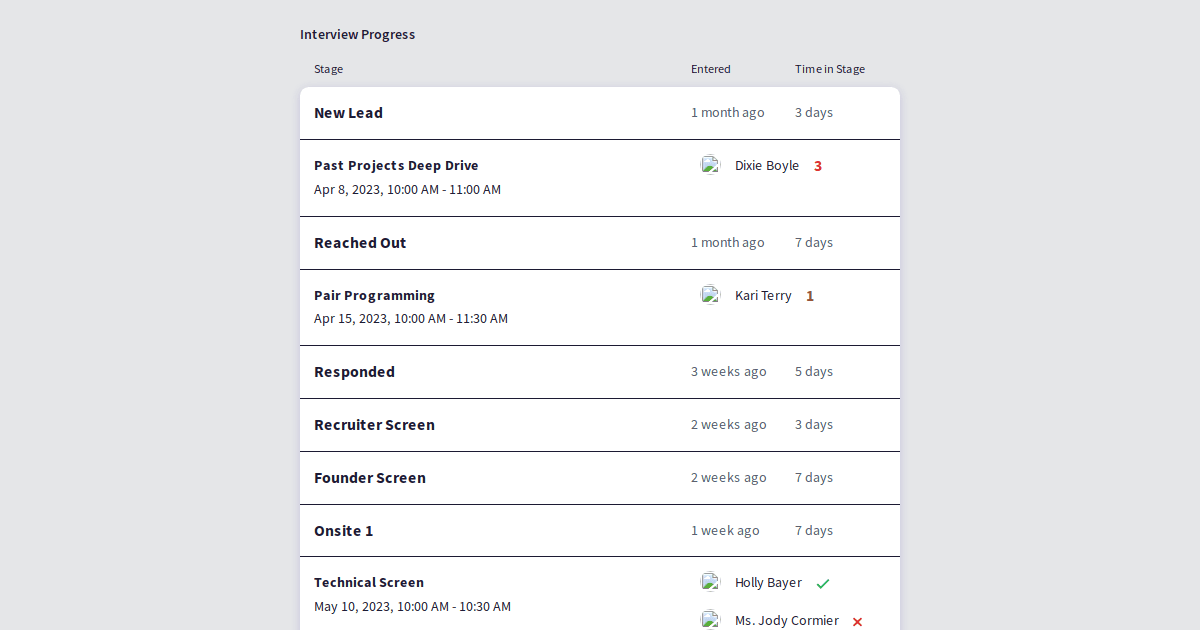This screenshot has height=630, width=1200.
Task: Open the Founder Screen stage
Action: pyautogui.click(x=370, y=478)
